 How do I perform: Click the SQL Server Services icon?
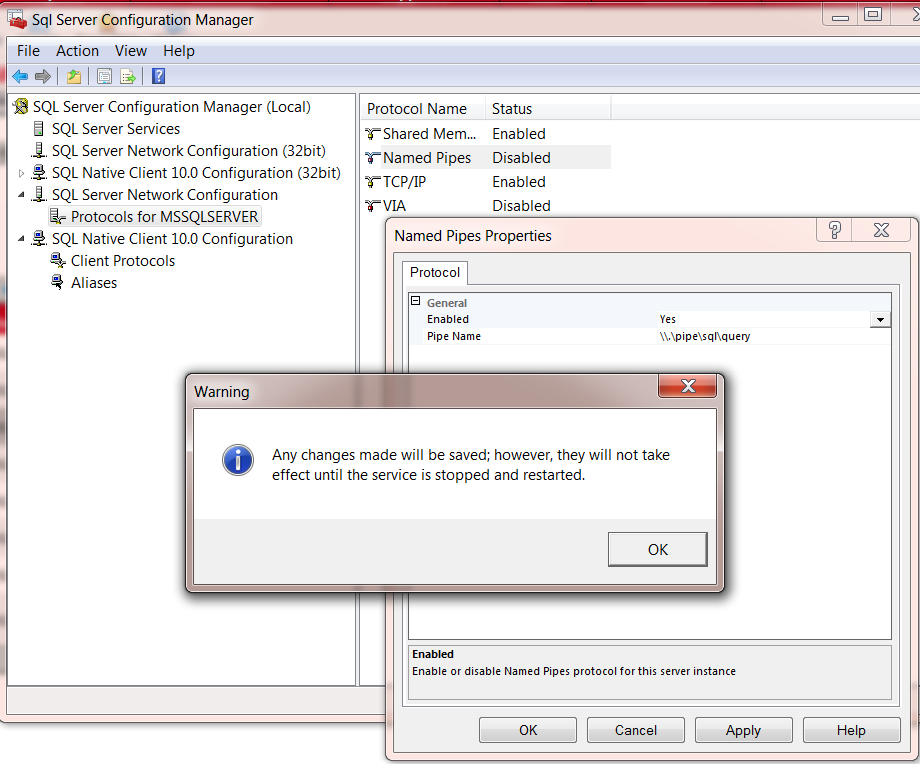[39, 129]
